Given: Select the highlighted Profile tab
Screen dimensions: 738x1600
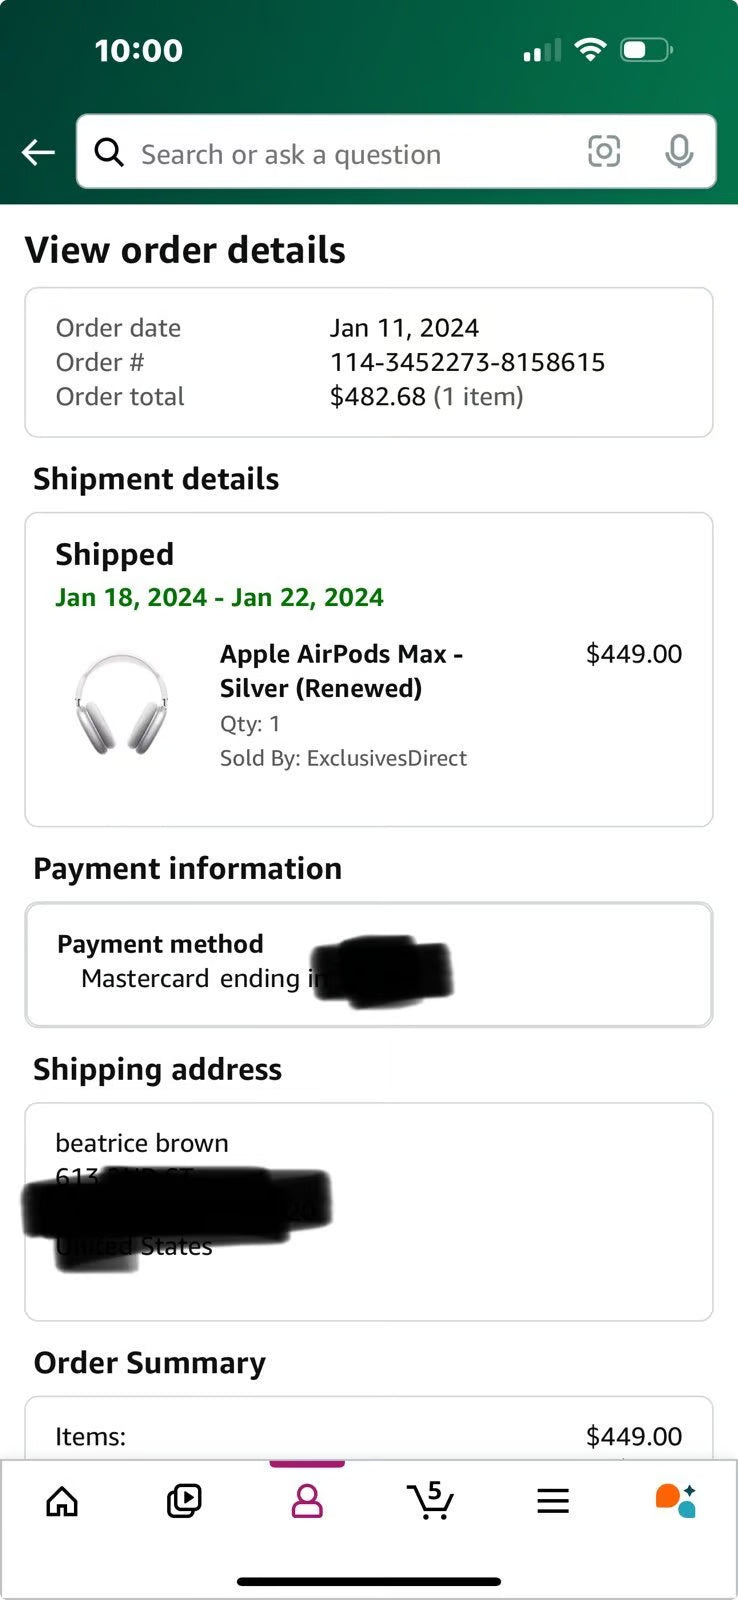Looking at the screenshot, I should click(307, 1500).
